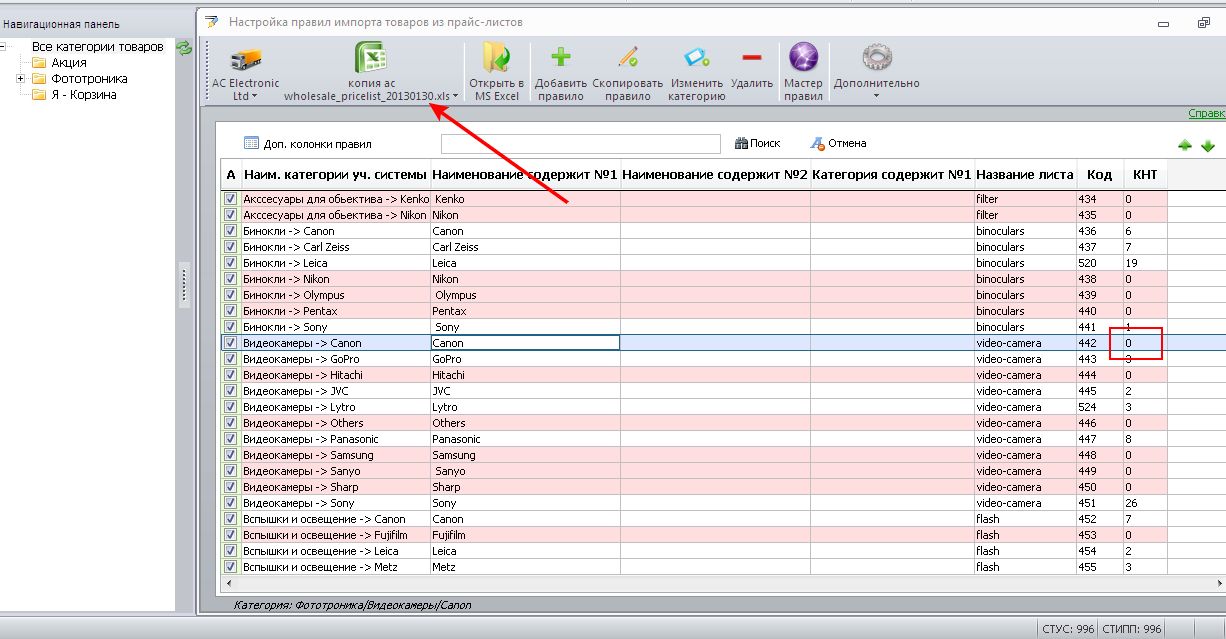Select row Бинокли -> Carl Zeiss
This screenshot has height=639, width=1226.
pos(723,247)
